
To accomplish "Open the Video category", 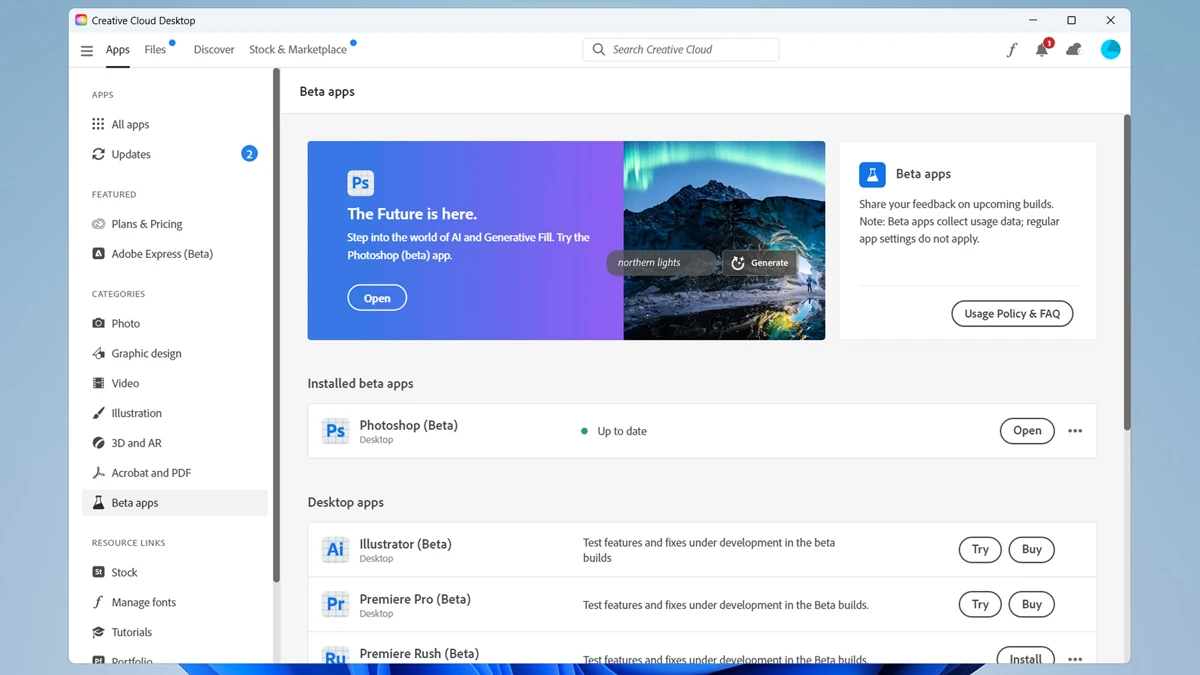I will (125, 384).
